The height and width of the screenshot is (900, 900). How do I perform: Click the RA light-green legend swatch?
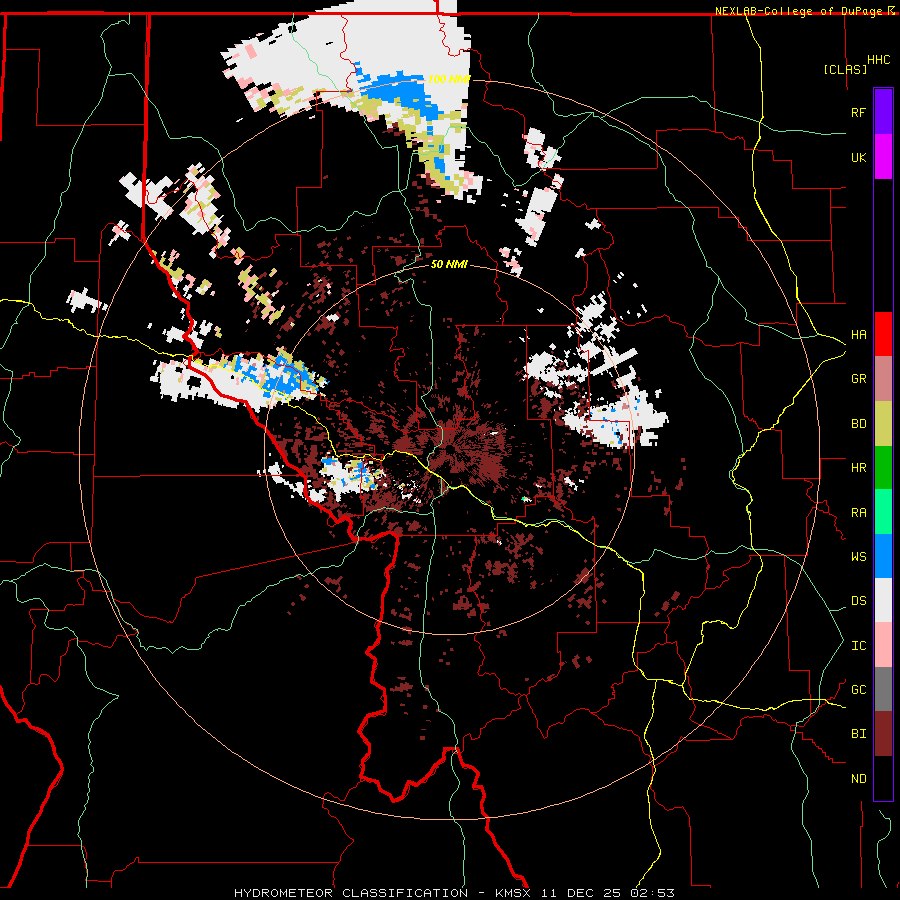(x=883, y=512)
